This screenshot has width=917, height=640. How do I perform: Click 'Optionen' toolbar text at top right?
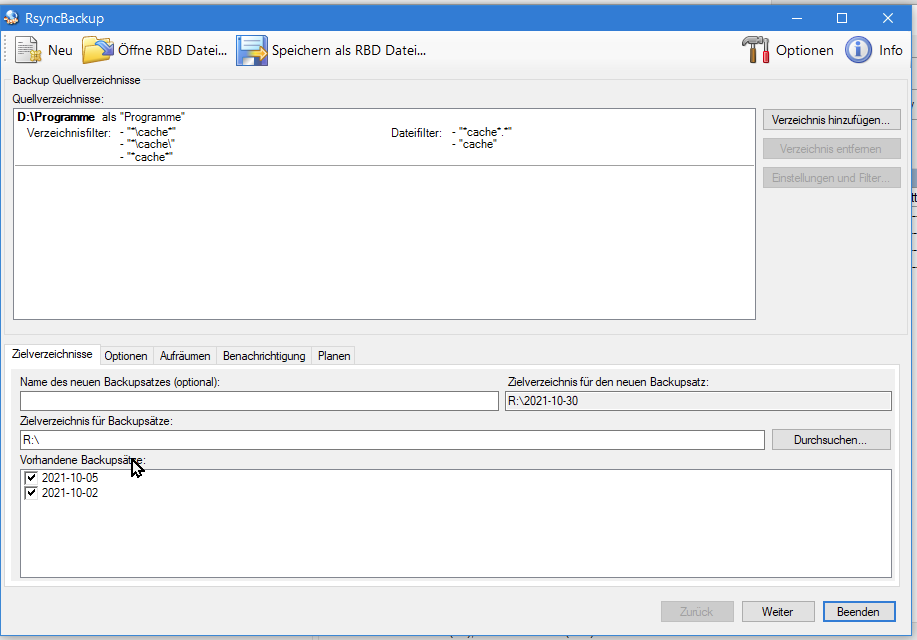[805, 50]
